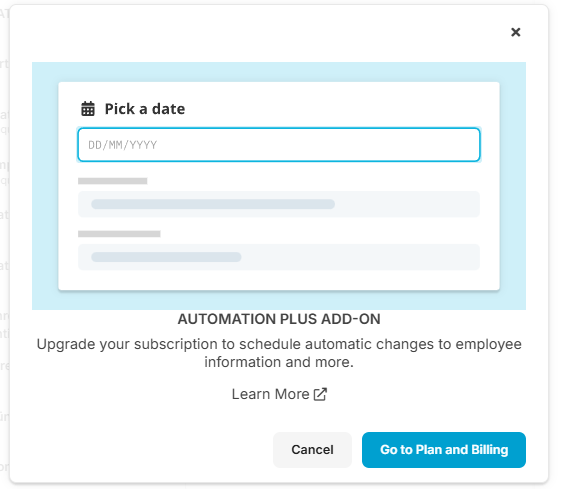The width and height of the screenshot is (574, 489).
Task: Focus the DD/MM/YYYY date input field
Action: point(279,145)
